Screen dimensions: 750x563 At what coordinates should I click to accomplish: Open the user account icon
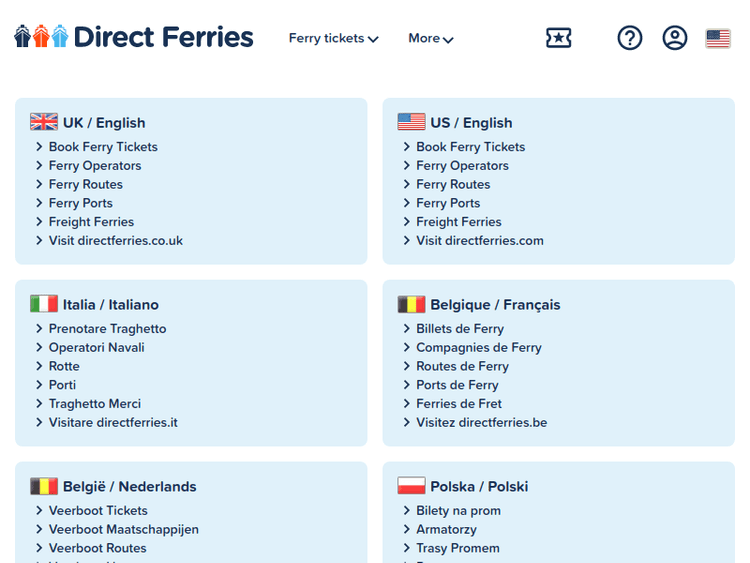point(675,38)
